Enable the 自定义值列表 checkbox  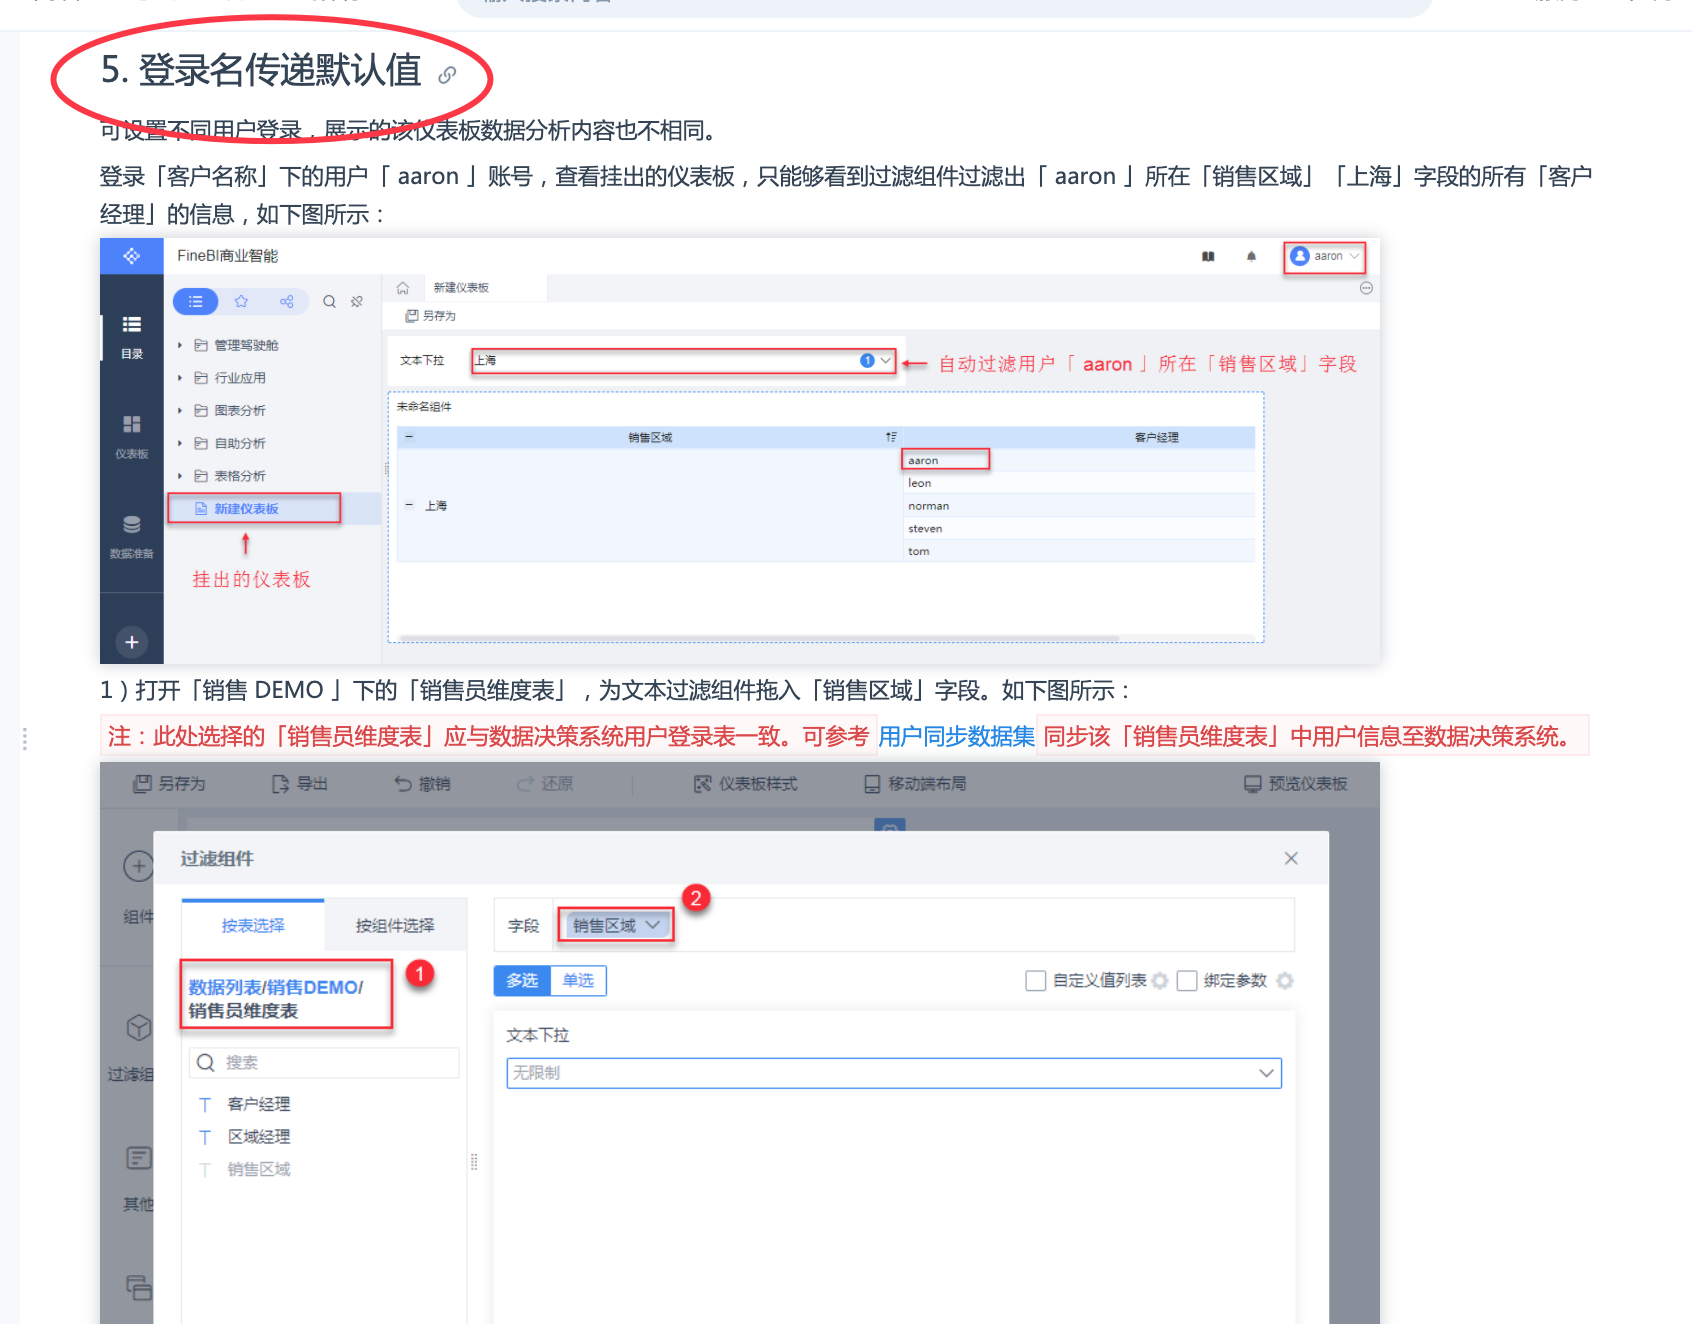click(1036, 981)
